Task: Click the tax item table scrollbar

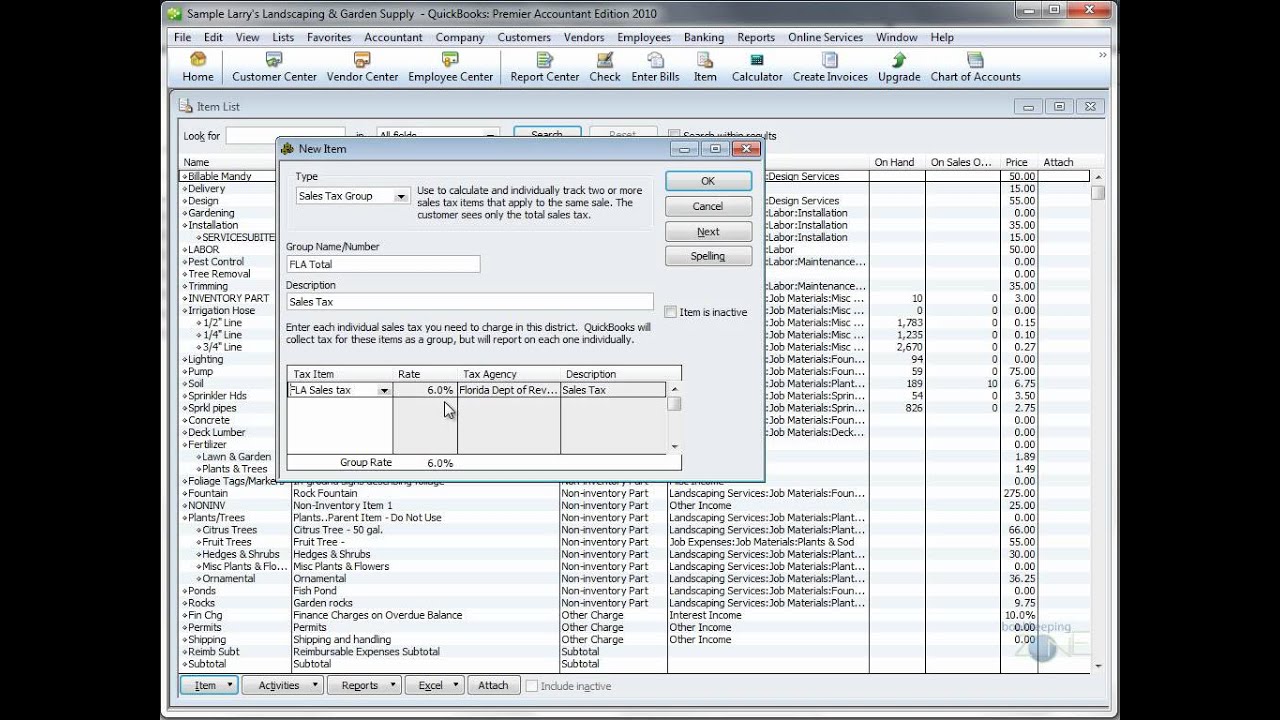Action: 675,418
